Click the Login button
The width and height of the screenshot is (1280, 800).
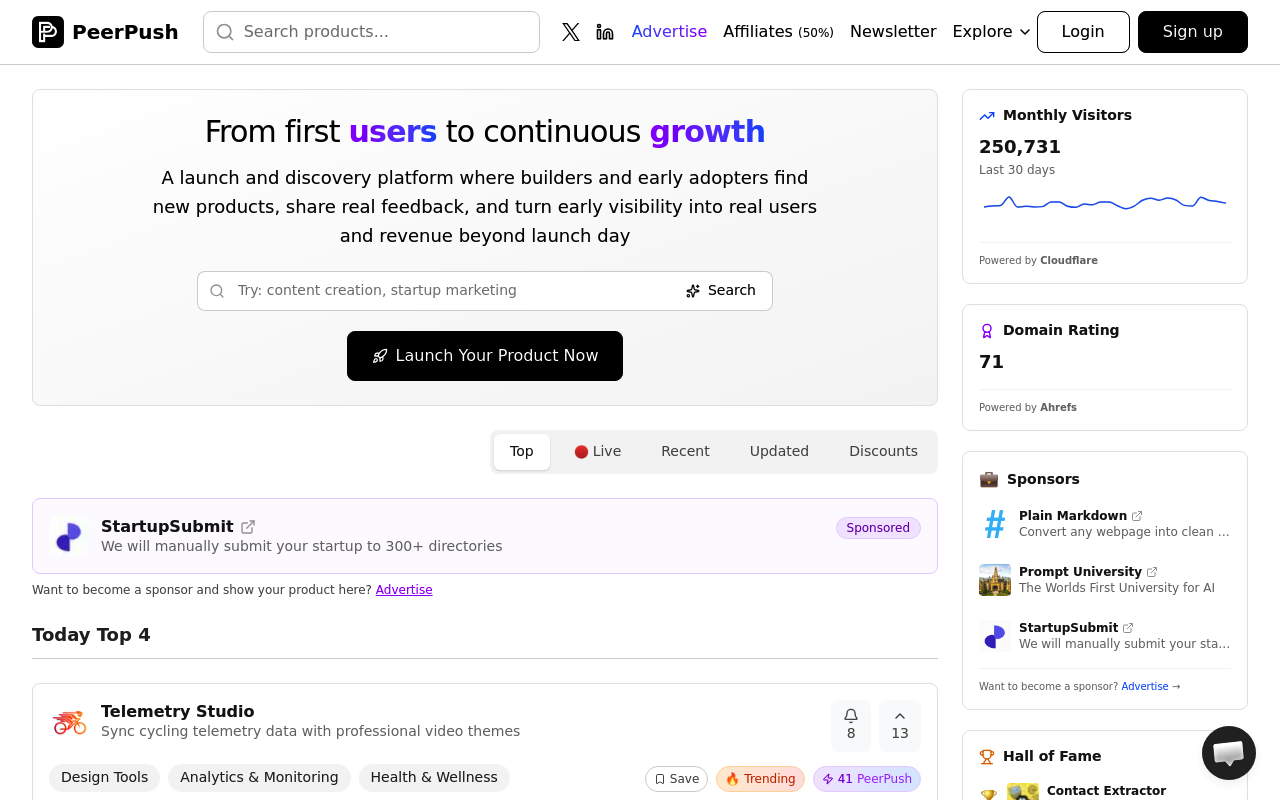(x=1083, y=32)
